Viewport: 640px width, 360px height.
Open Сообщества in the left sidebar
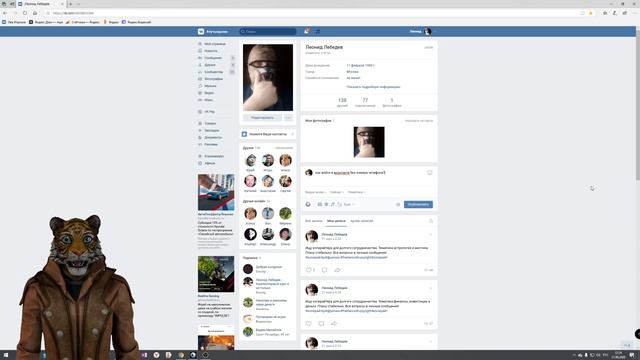pos(213,72)
